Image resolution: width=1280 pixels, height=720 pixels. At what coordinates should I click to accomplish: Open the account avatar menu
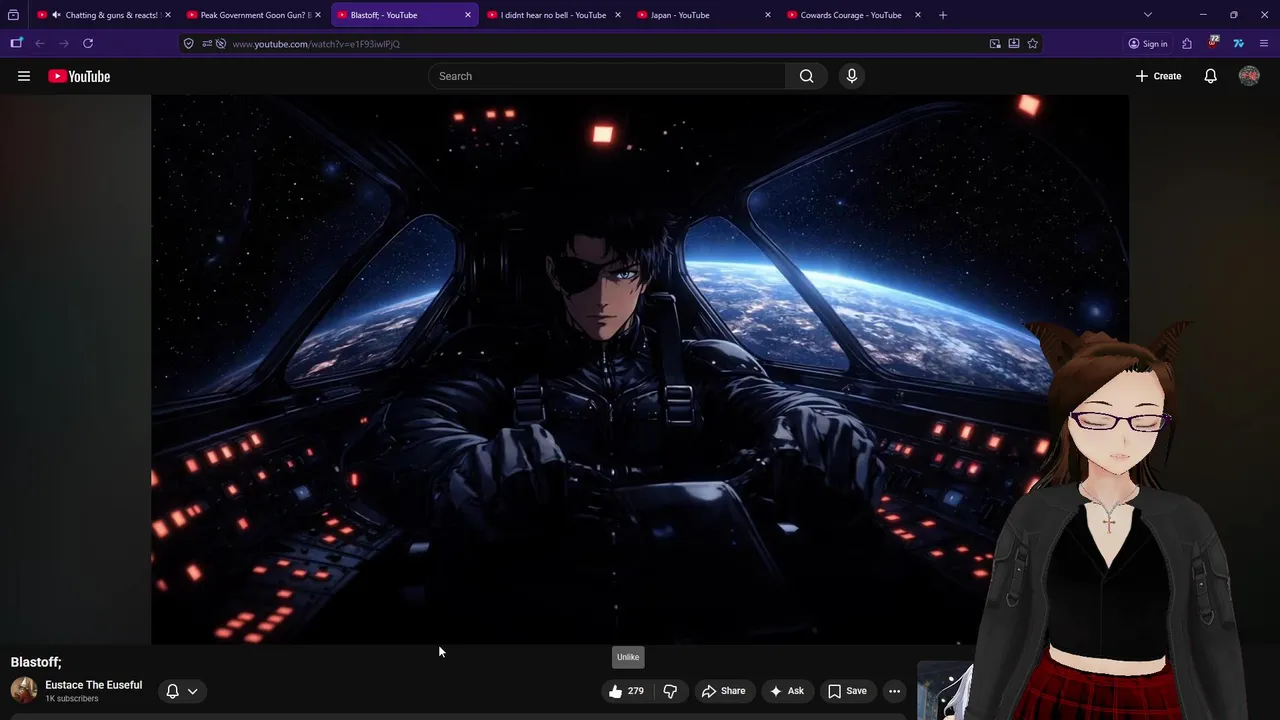[x=1249, y=76]
